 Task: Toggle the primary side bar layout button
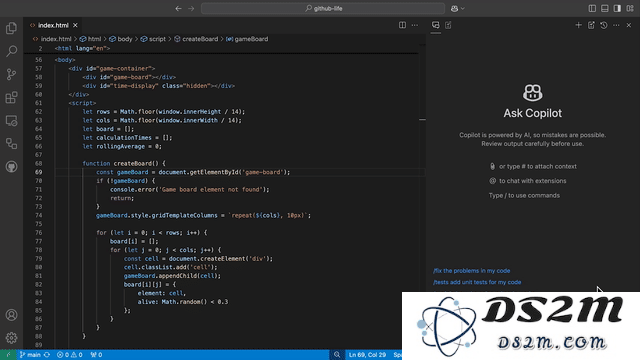pyautogui.click(x=592, y=9)
